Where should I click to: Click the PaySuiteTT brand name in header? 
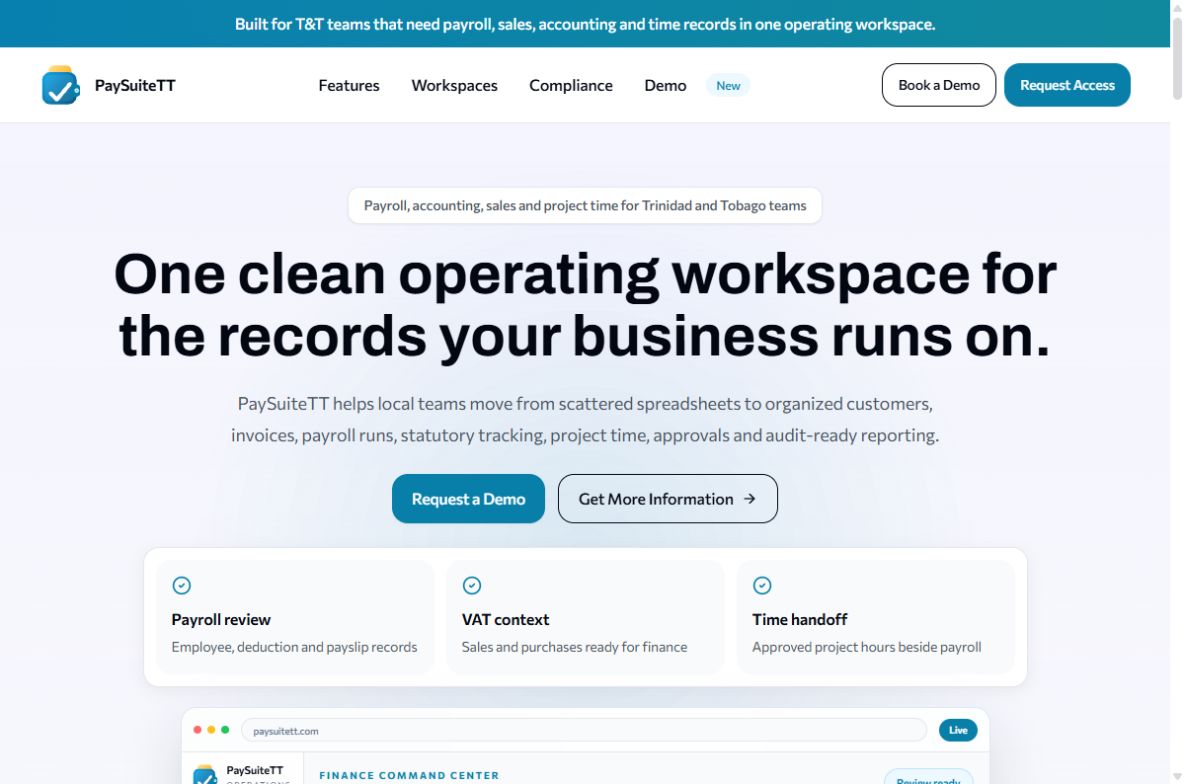(x=135, y=85)
